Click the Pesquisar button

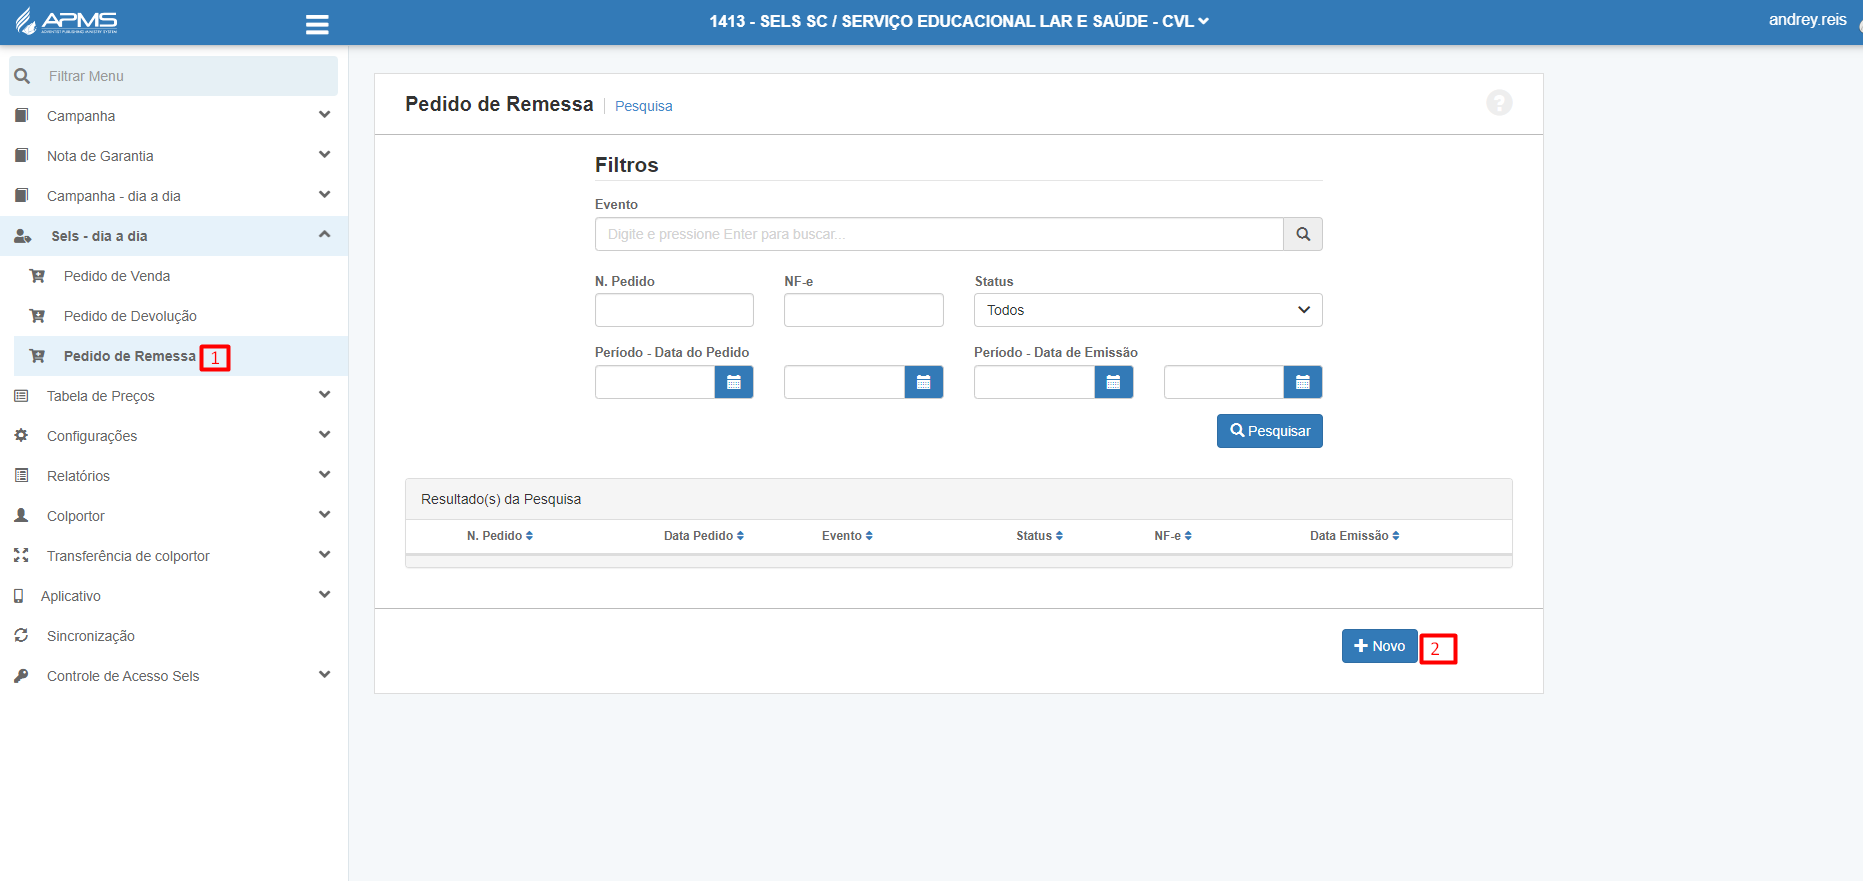[1269, 431]
